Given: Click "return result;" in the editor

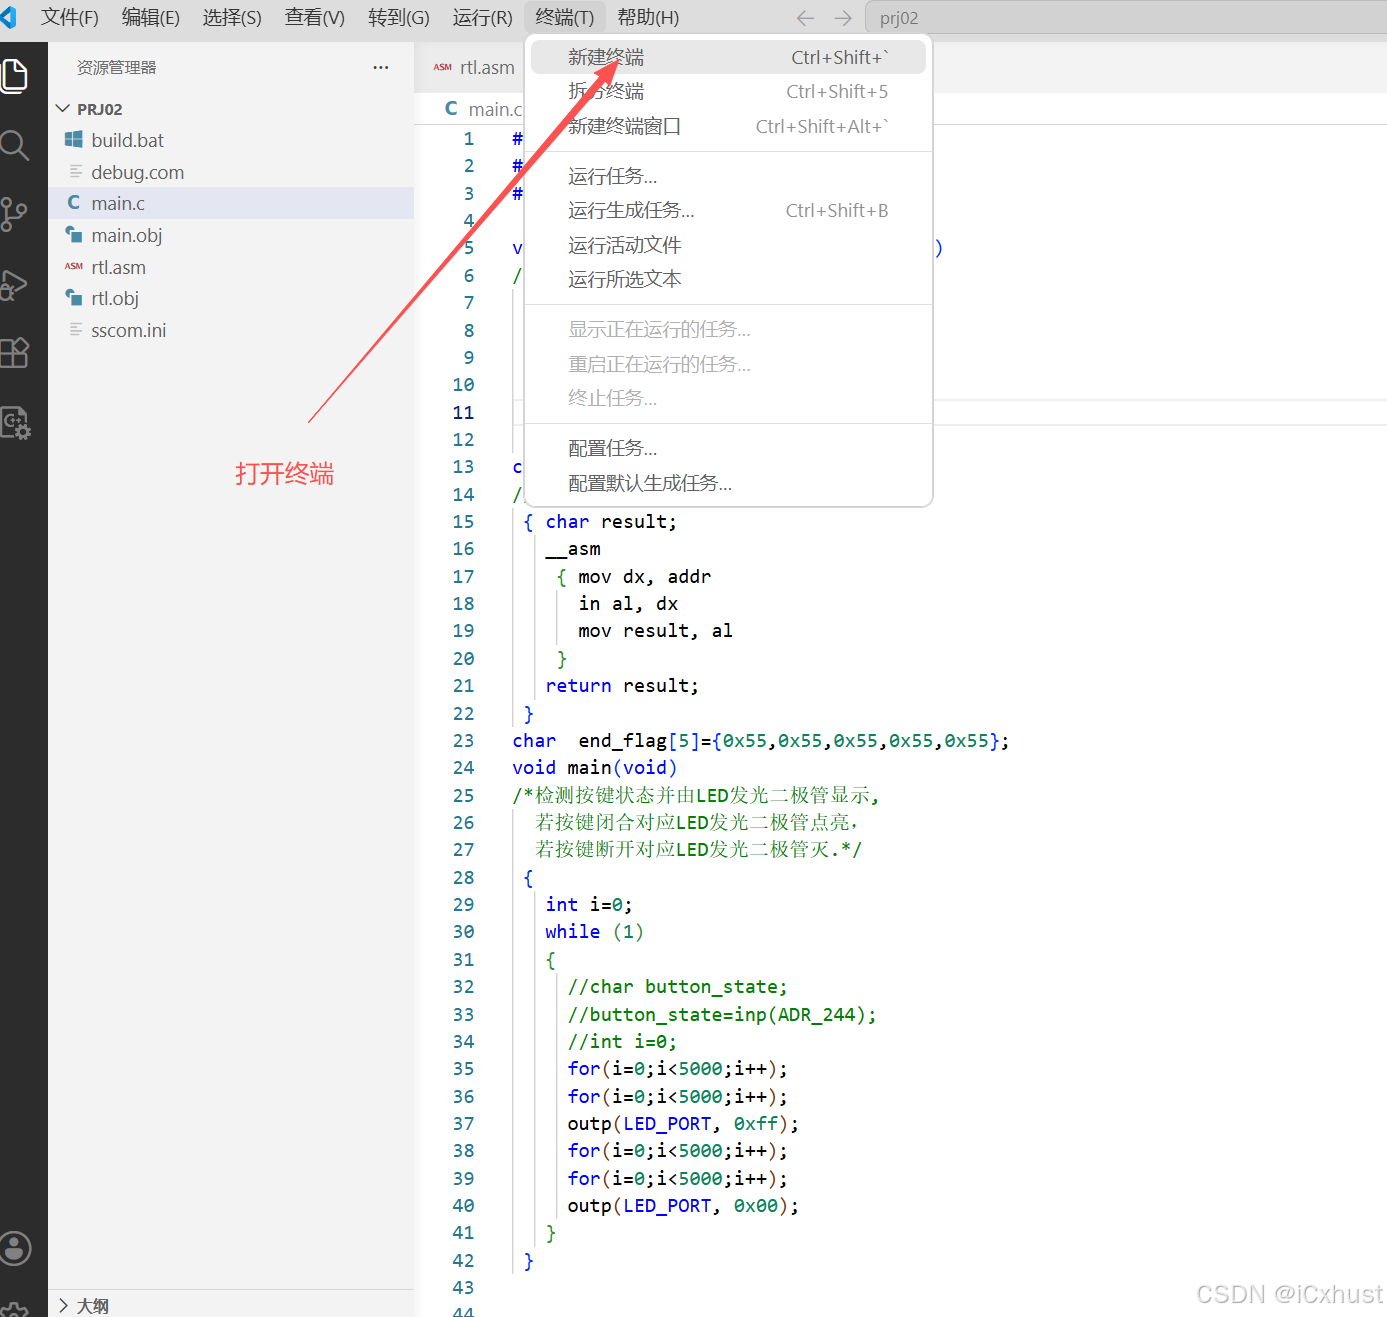Looking at the screenshot, I should (x=622, y=686).
